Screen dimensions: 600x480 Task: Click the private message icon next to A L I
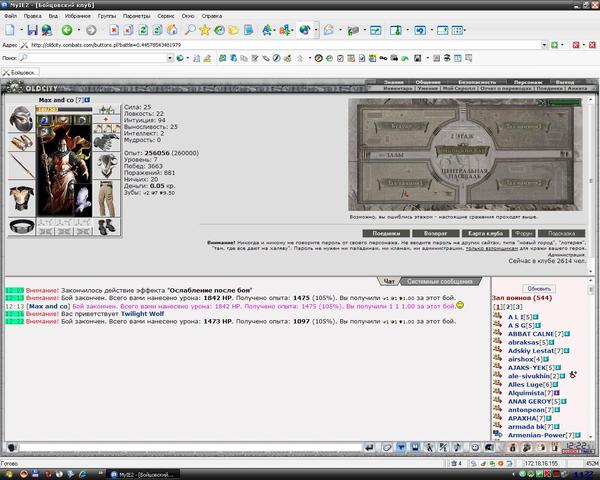[497, 316]
